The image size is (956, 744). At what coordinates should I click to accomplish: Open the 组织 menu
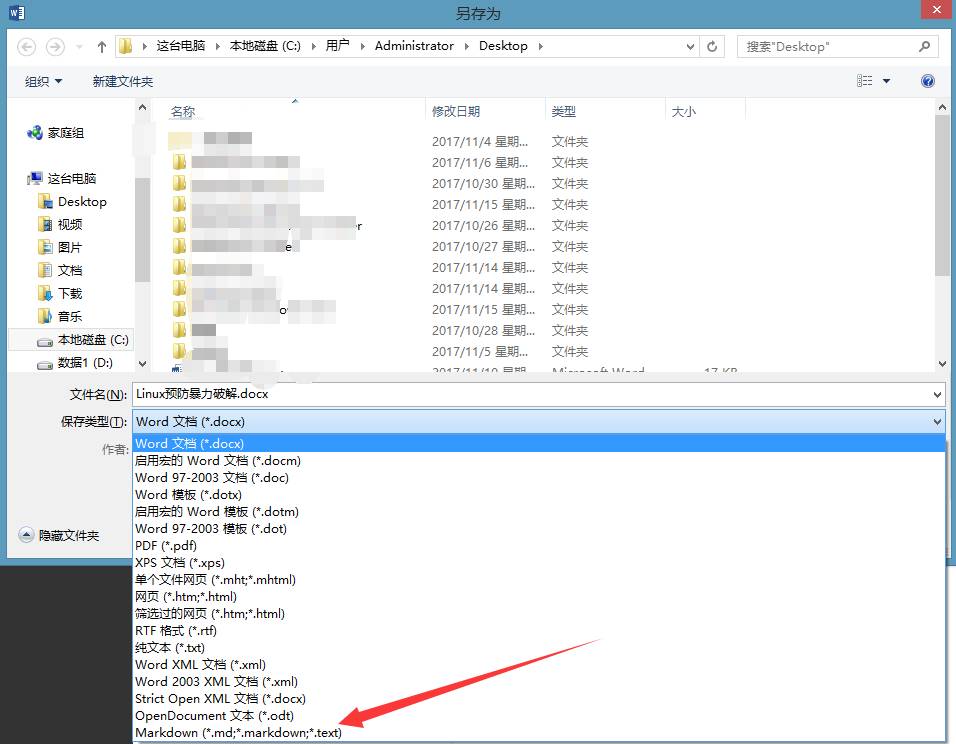coord(43,81)
